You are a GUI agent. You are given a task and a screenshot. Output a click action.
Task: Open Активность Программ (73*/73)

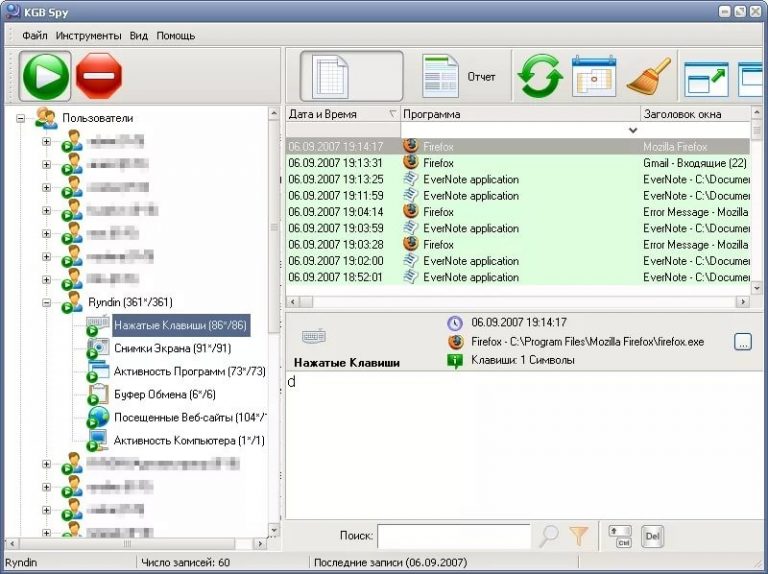[x=190, y=371]
